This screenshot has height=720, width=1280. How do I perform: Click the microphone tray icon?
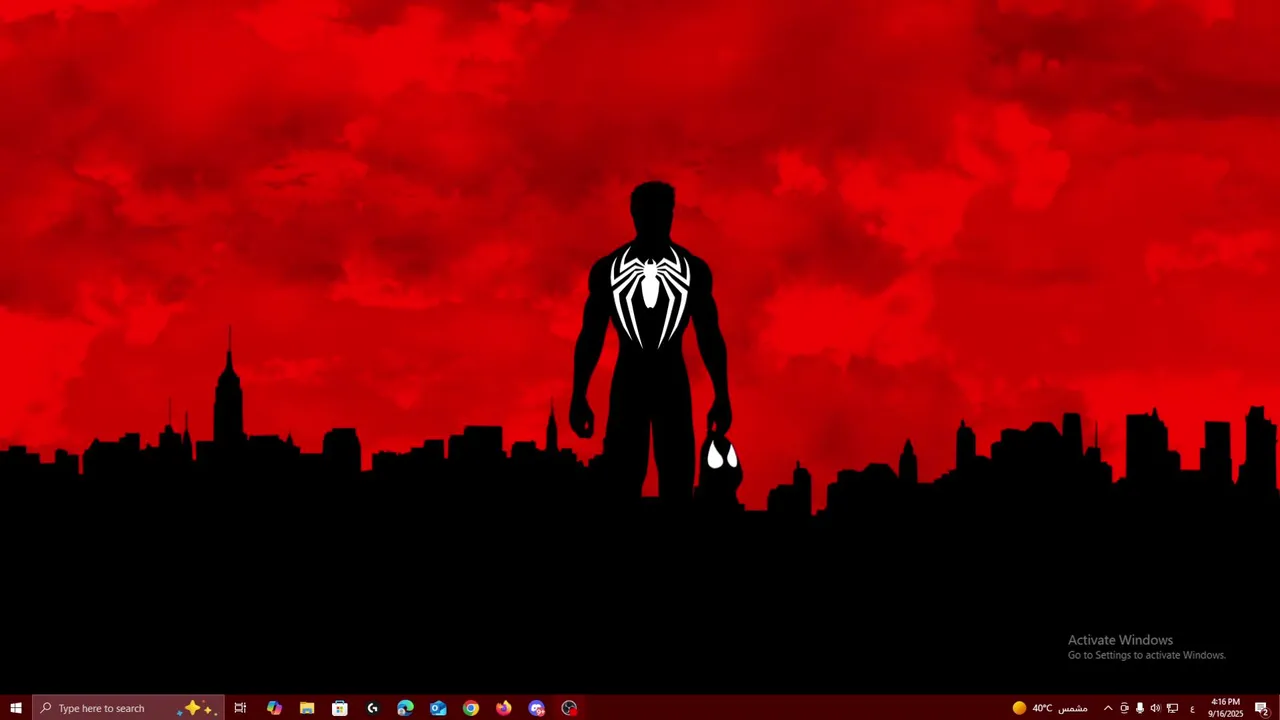tap(1140, 708)
